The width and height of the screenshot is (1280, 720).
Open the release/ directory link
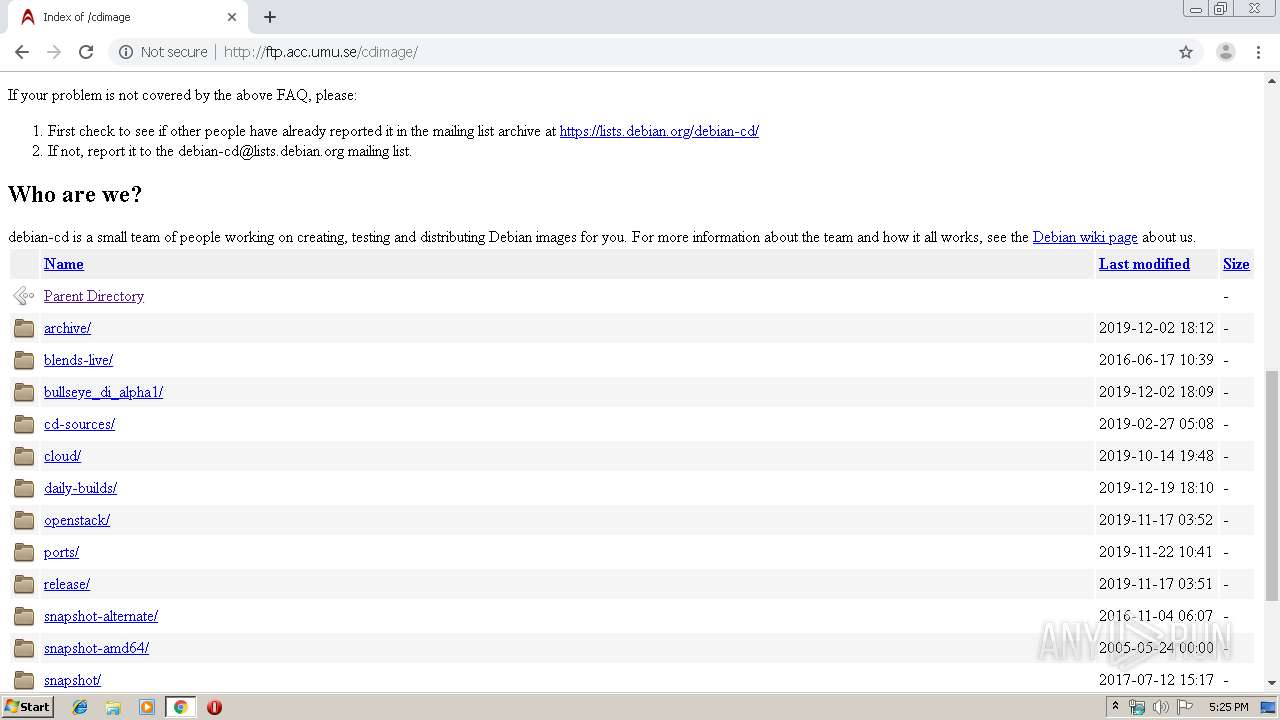point(67,584)
